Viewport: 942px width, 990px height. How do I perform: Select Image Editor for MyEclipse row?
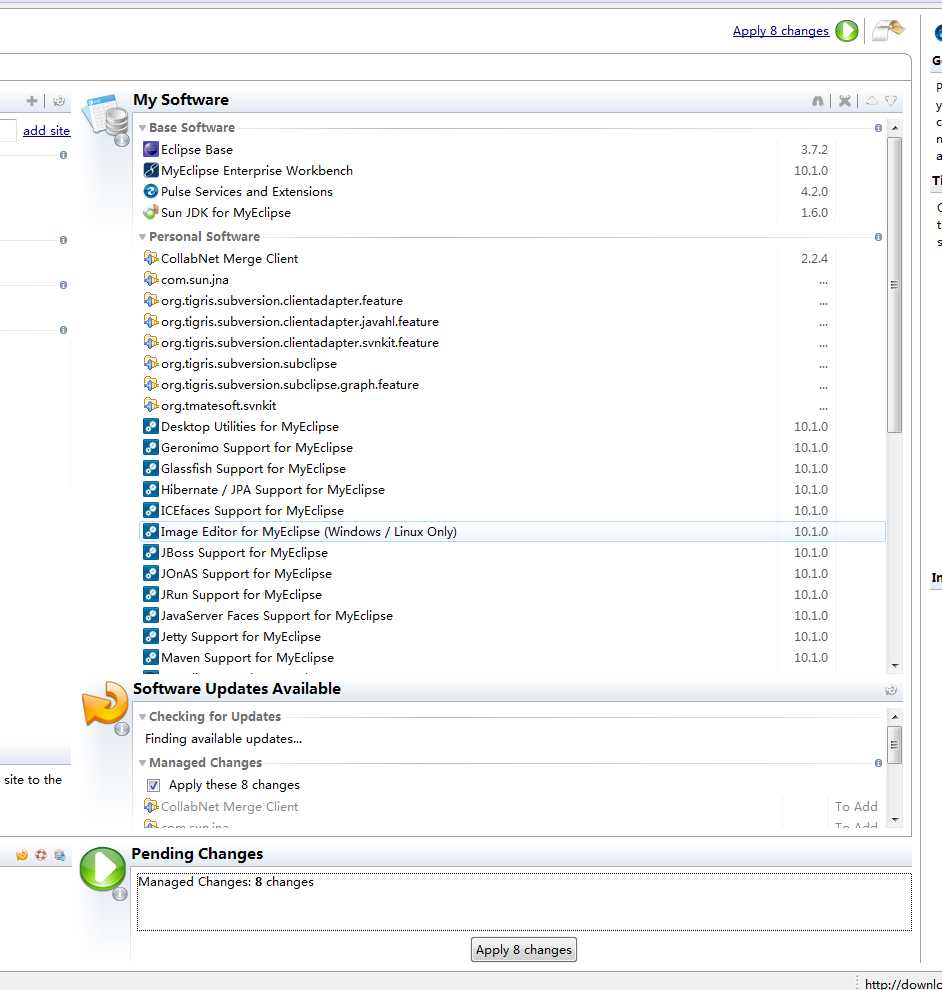(x=512, y=532)
